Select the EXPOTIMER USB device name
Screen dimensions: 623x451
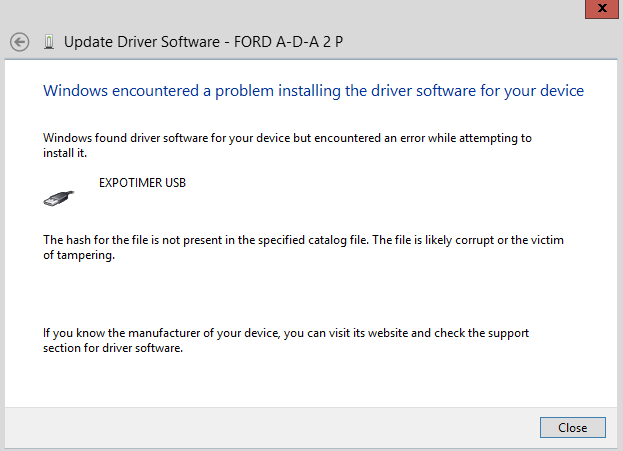click(142, 183)
